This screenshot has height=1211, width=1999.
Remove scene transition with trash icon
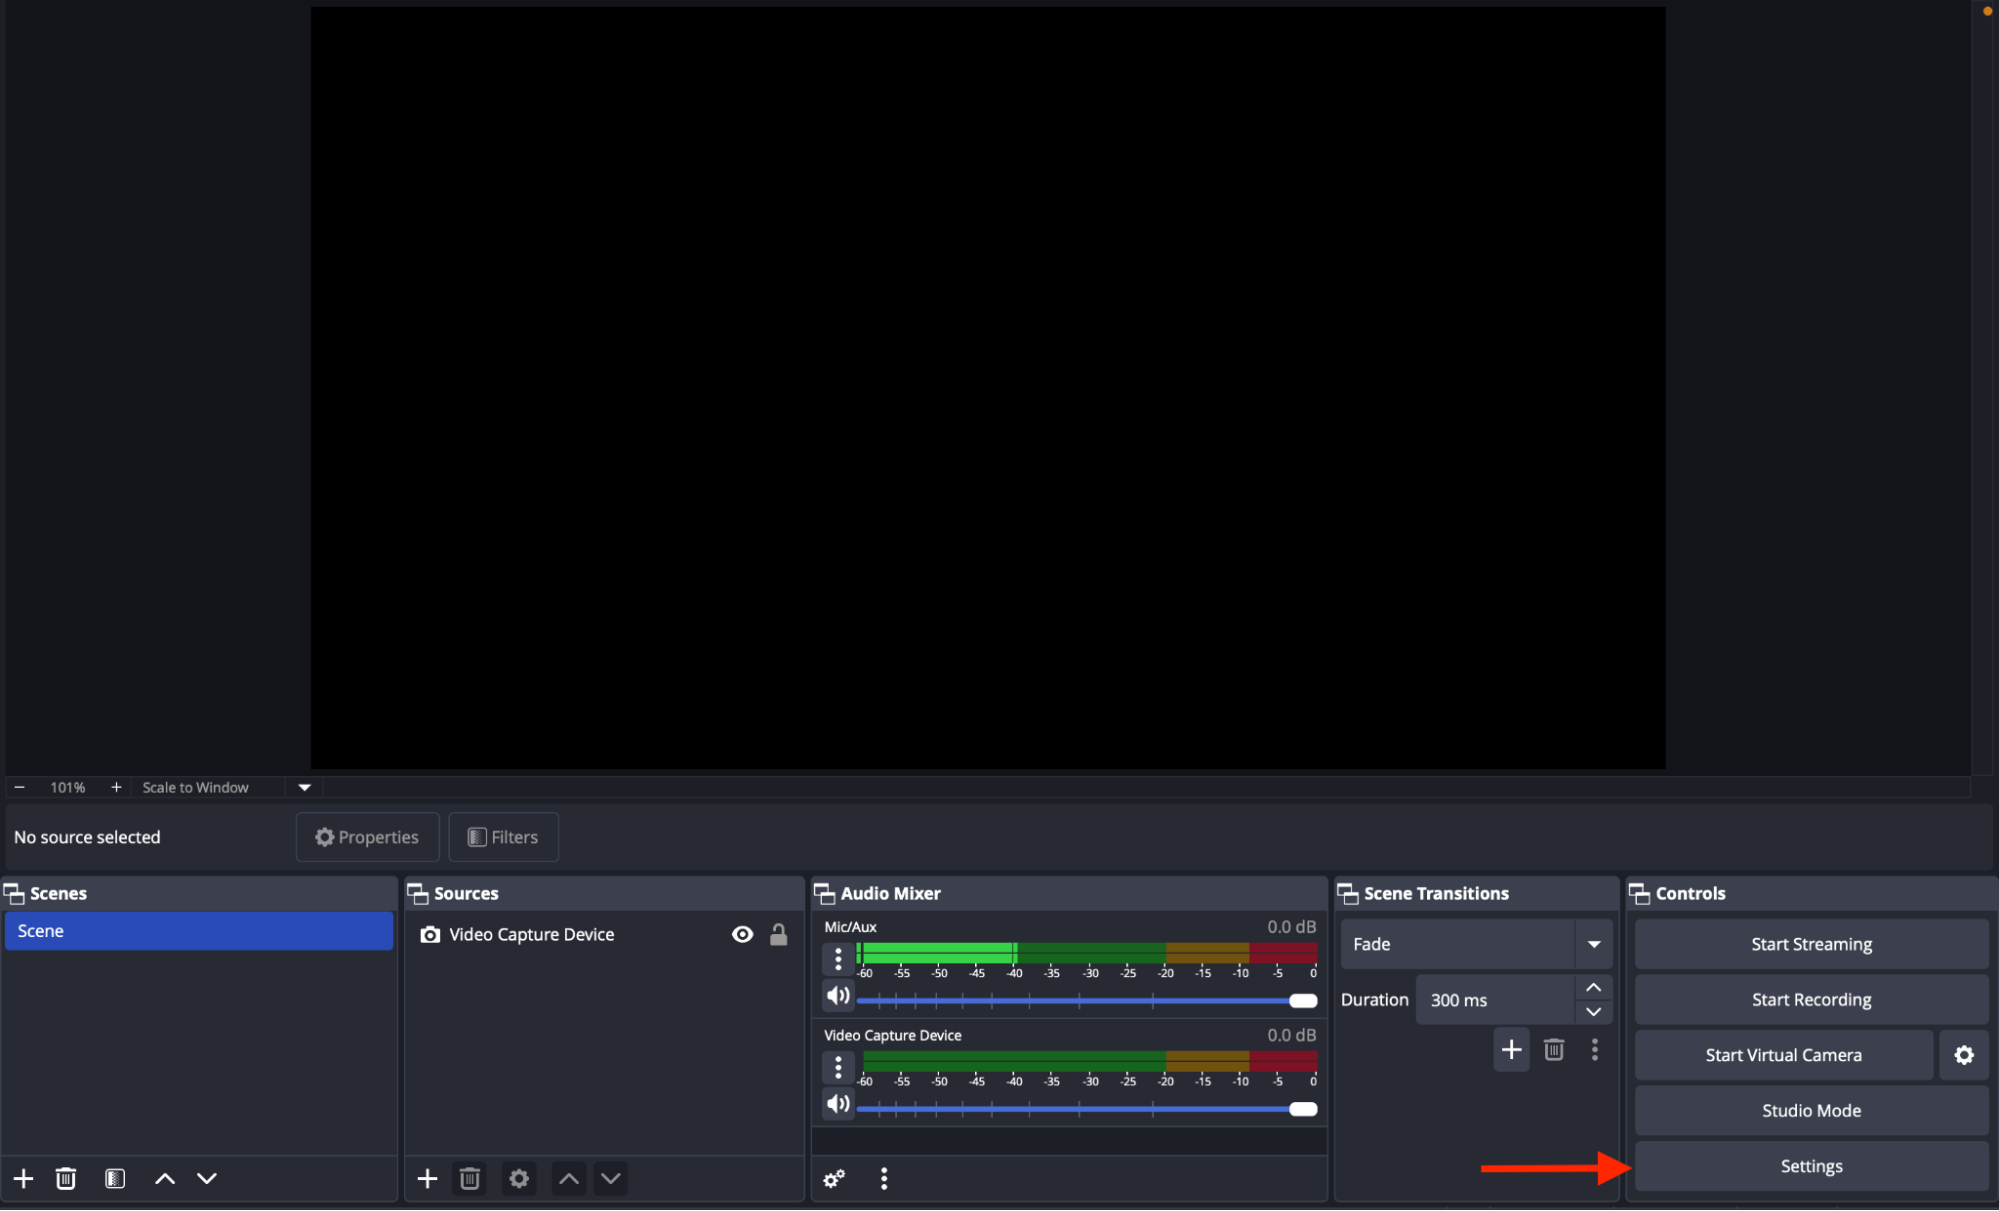coord(1554,1050)
